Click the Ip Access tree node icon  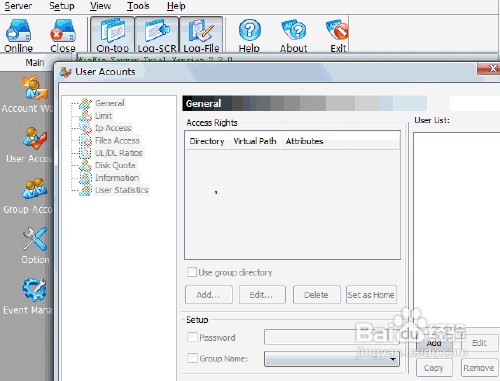86,128
